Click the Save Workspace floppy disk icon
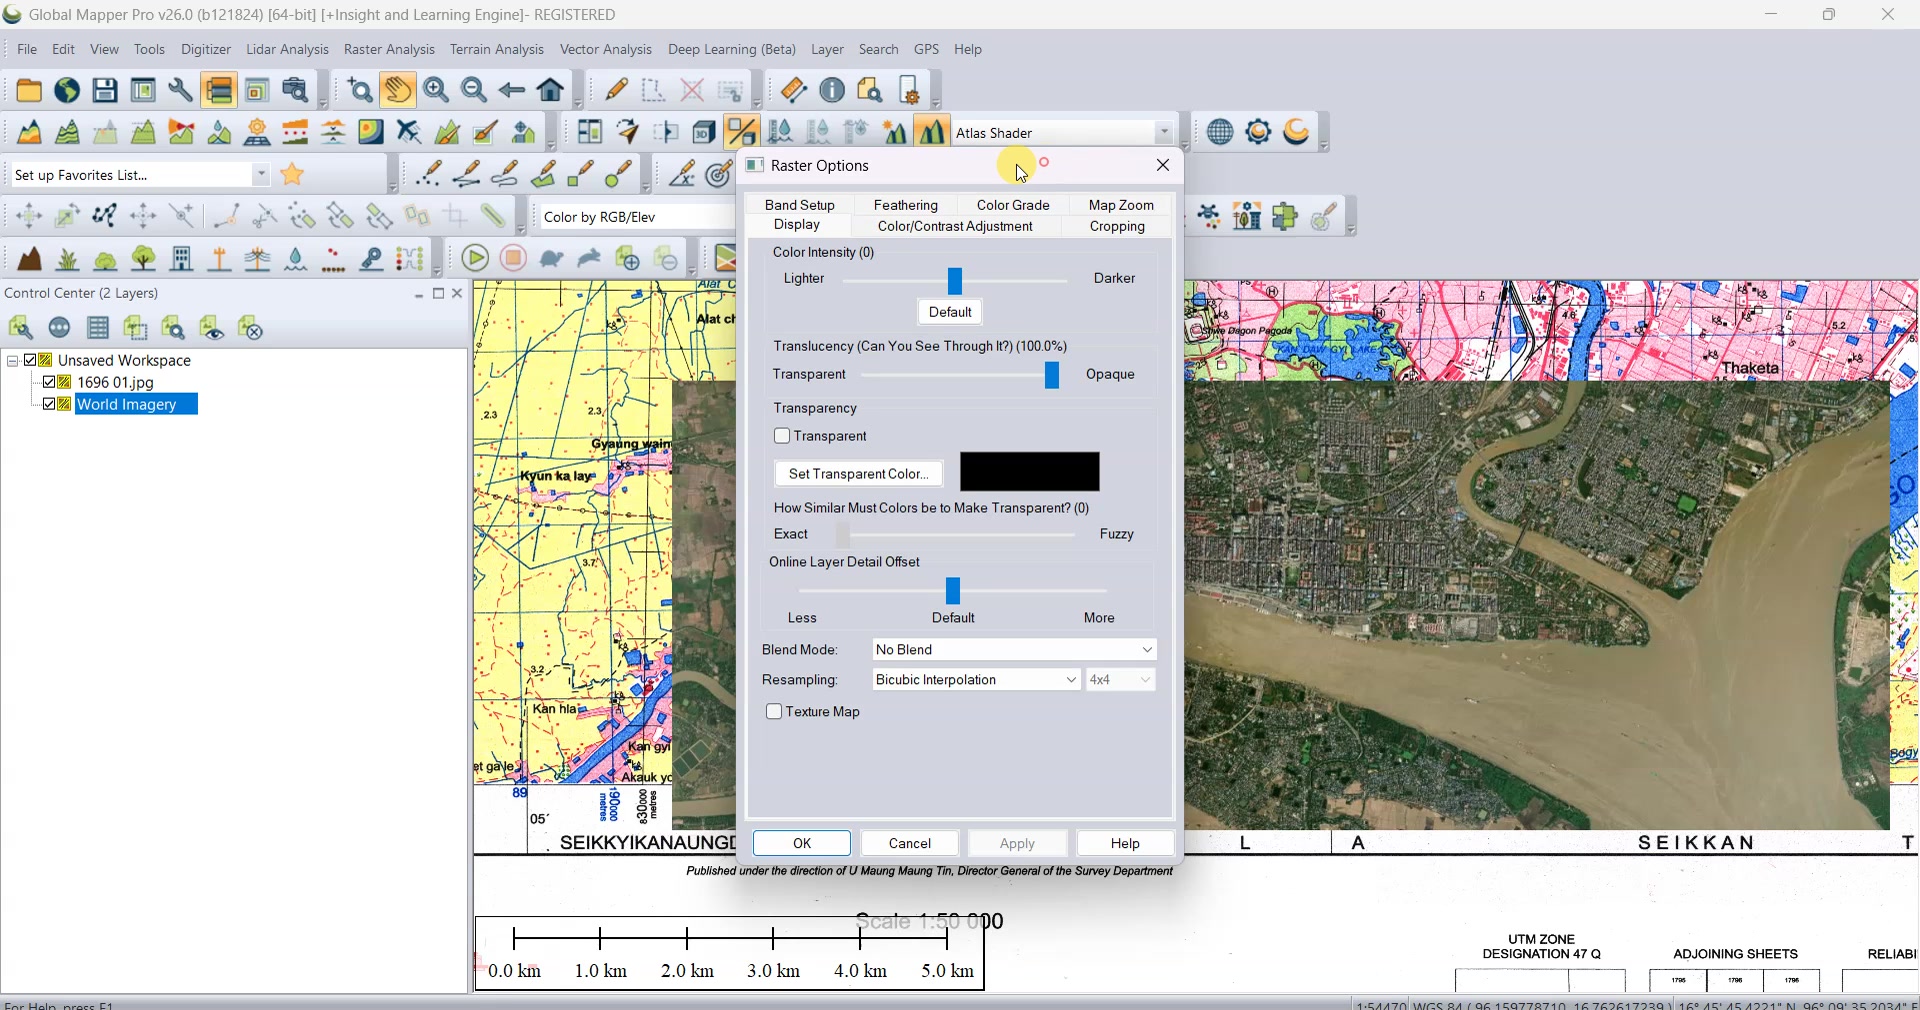 105,90
